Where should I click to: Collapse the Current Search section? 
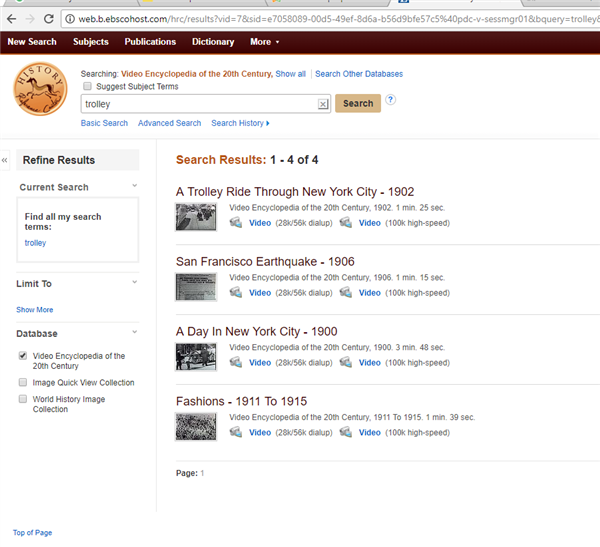pos(135,186)
